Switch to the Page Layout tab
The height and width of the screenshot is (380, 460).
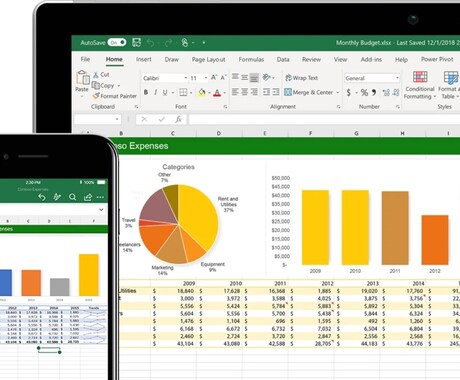coord(208,59)
